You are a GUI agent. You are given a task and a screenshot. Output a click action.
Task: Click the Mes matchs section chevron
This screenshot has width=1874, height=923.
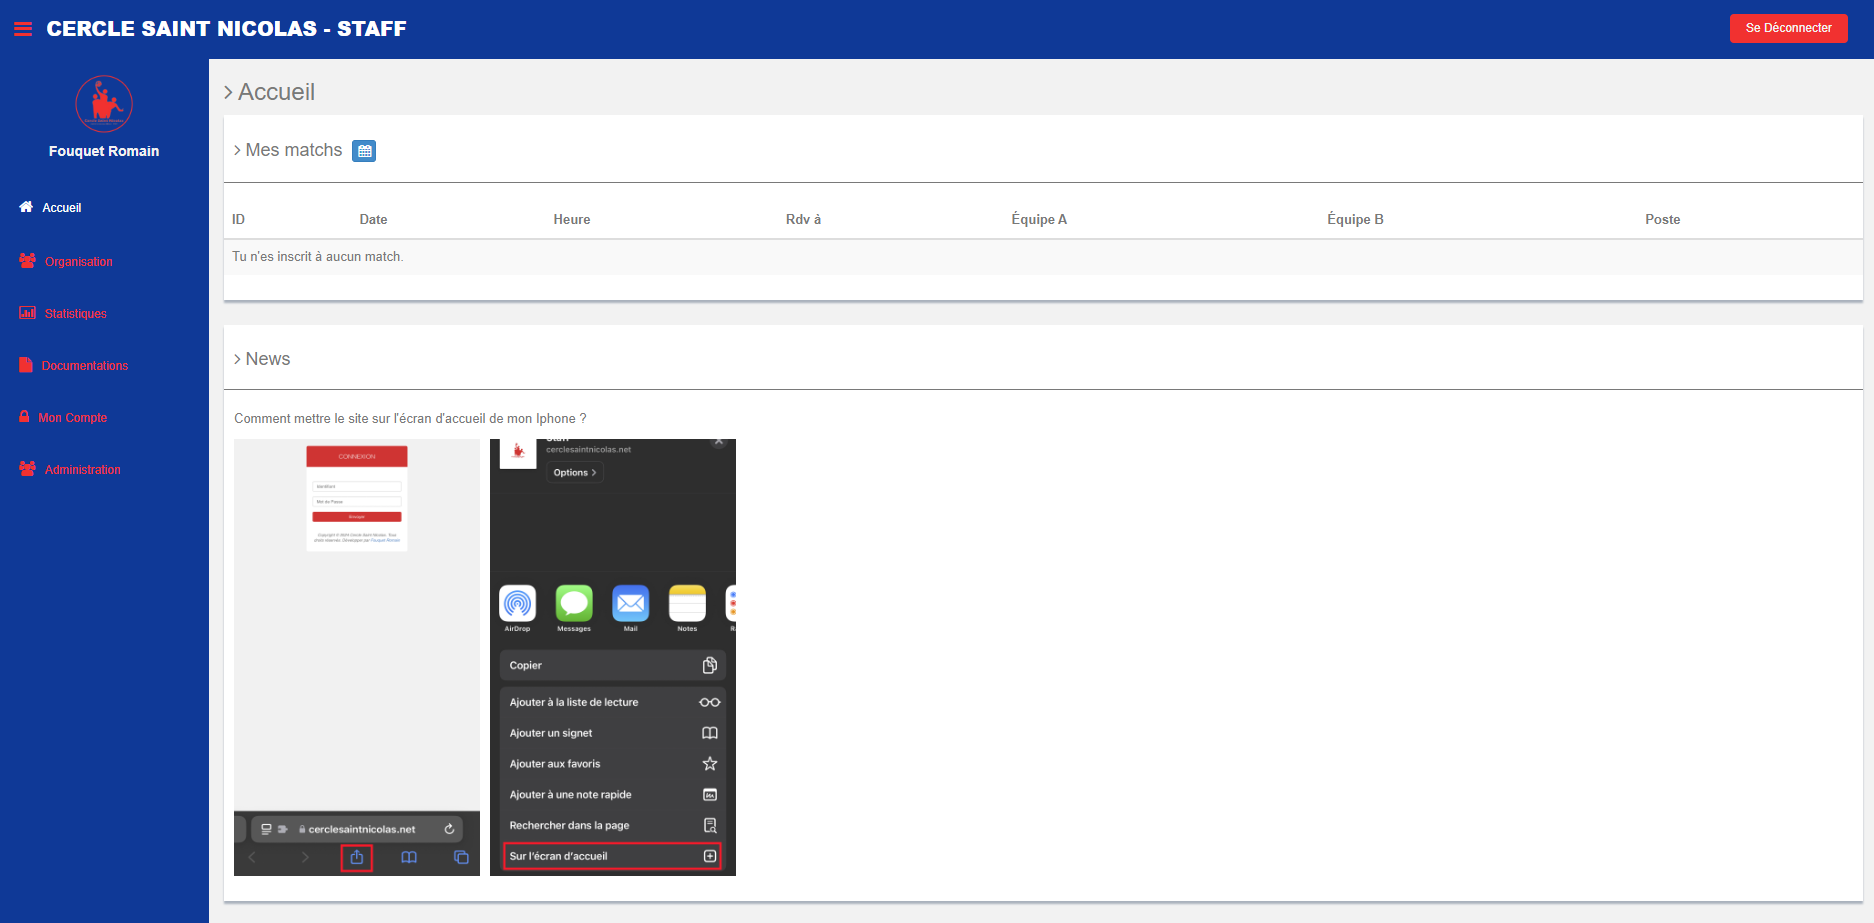point(237,151)
